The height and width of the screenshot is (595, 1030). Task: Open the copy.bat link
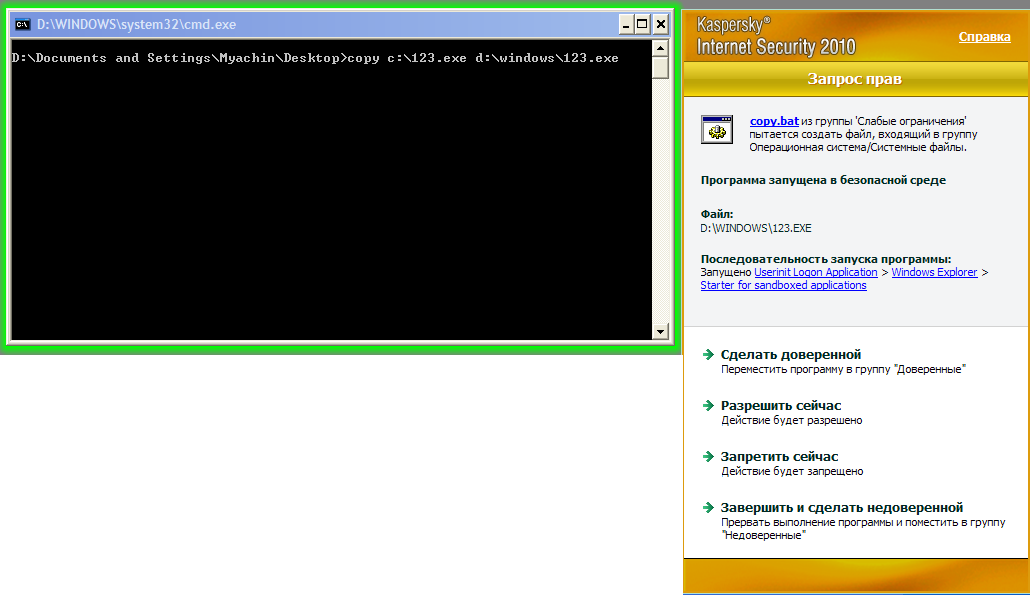coord(774,121)
